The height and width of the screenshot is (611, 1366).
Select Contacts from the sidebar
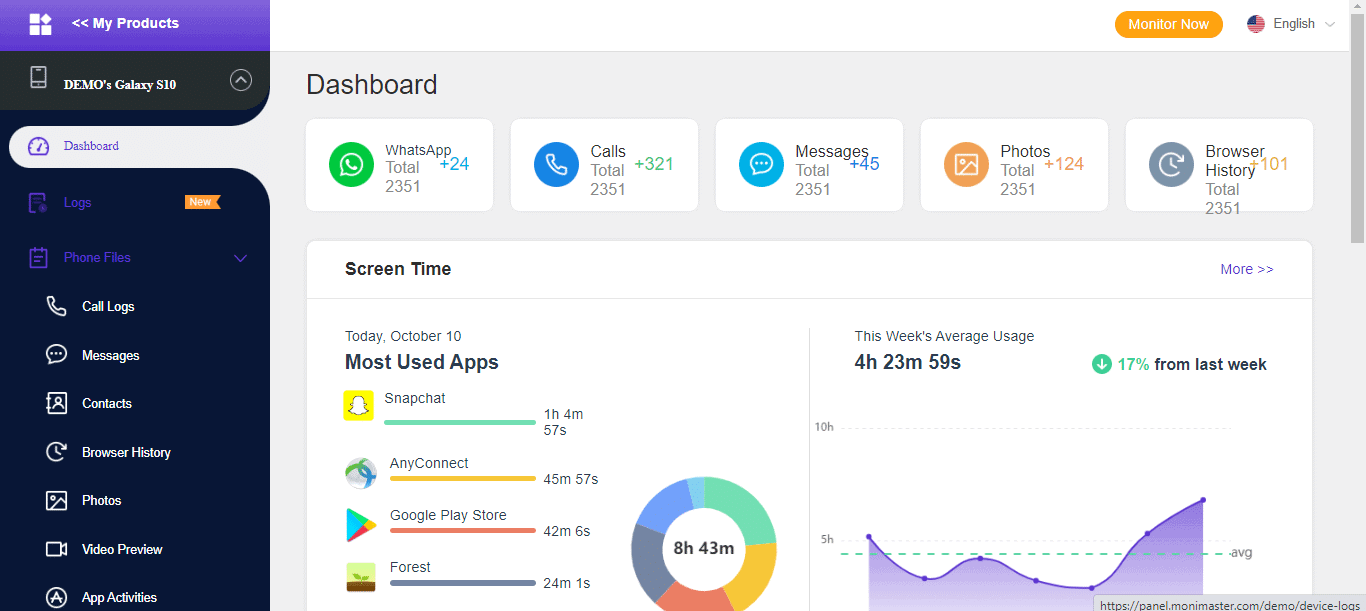(106, 404)
